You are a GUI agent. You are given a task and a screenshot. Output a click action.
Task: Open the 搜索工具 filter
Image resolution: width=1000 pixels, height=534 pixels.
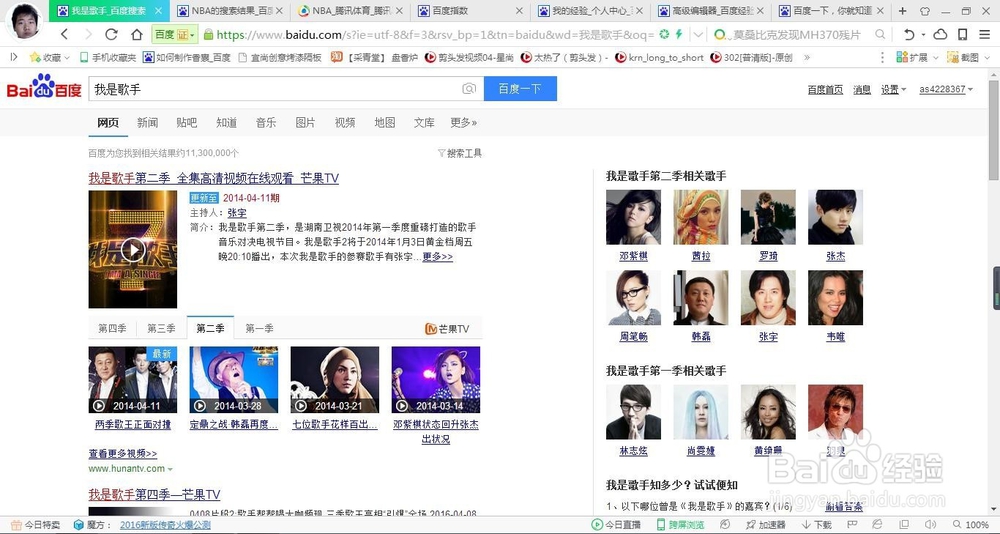point(460,153)
